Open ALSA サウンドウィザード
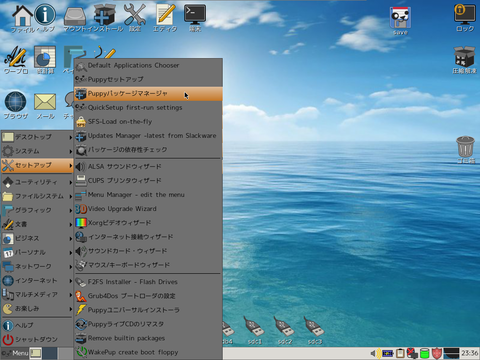 tap(148, 166)
